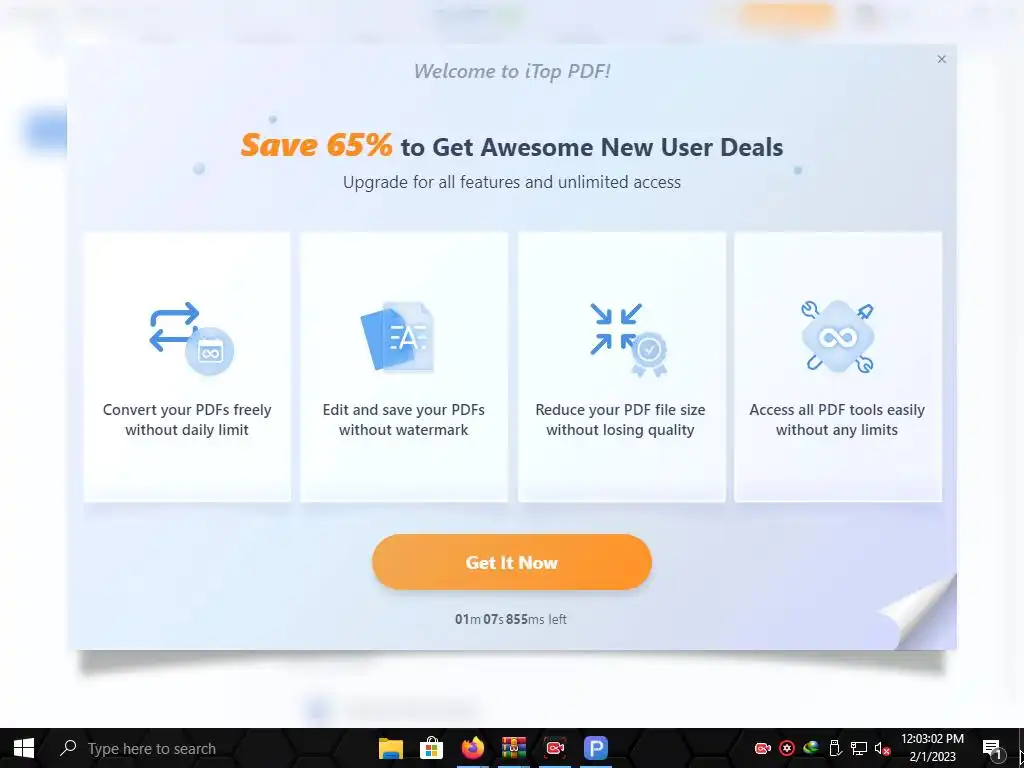Viewport: 1024px width, 768px height.
Task: Click the muted volume tray icon
Action: tap(882, 748)
